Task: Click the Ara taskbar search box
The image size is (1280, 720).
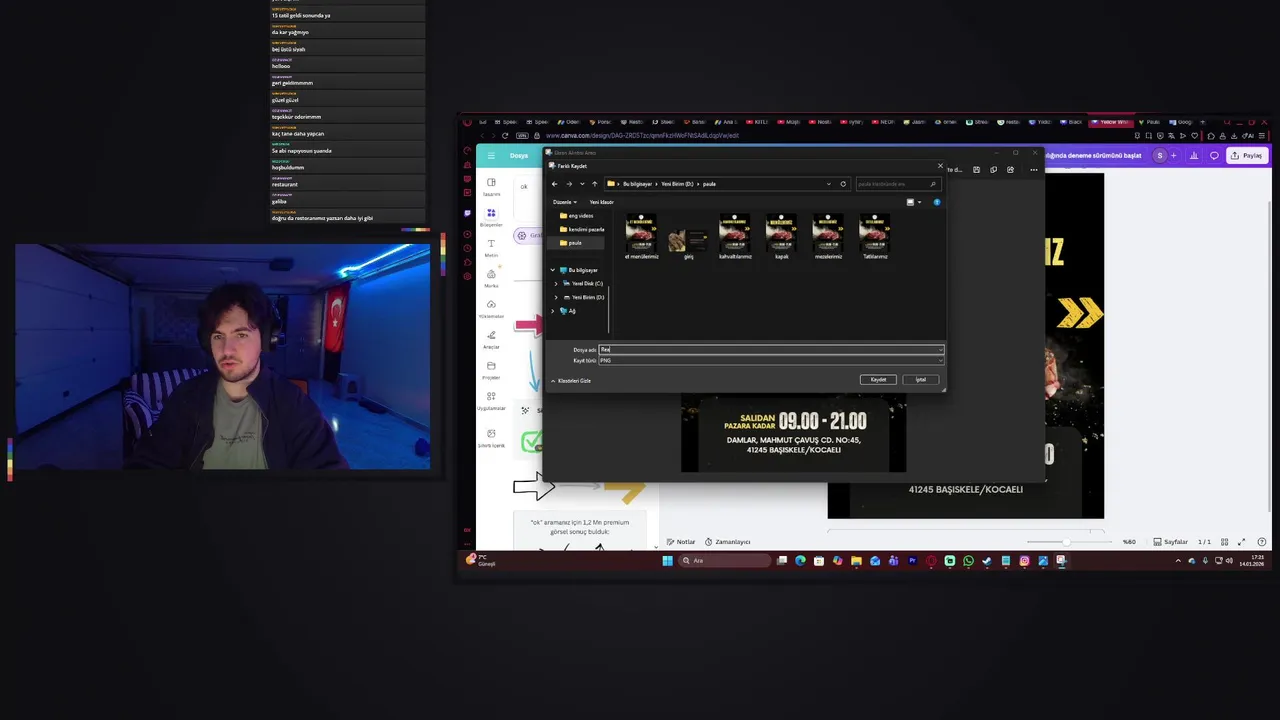Action: [725, 561]
